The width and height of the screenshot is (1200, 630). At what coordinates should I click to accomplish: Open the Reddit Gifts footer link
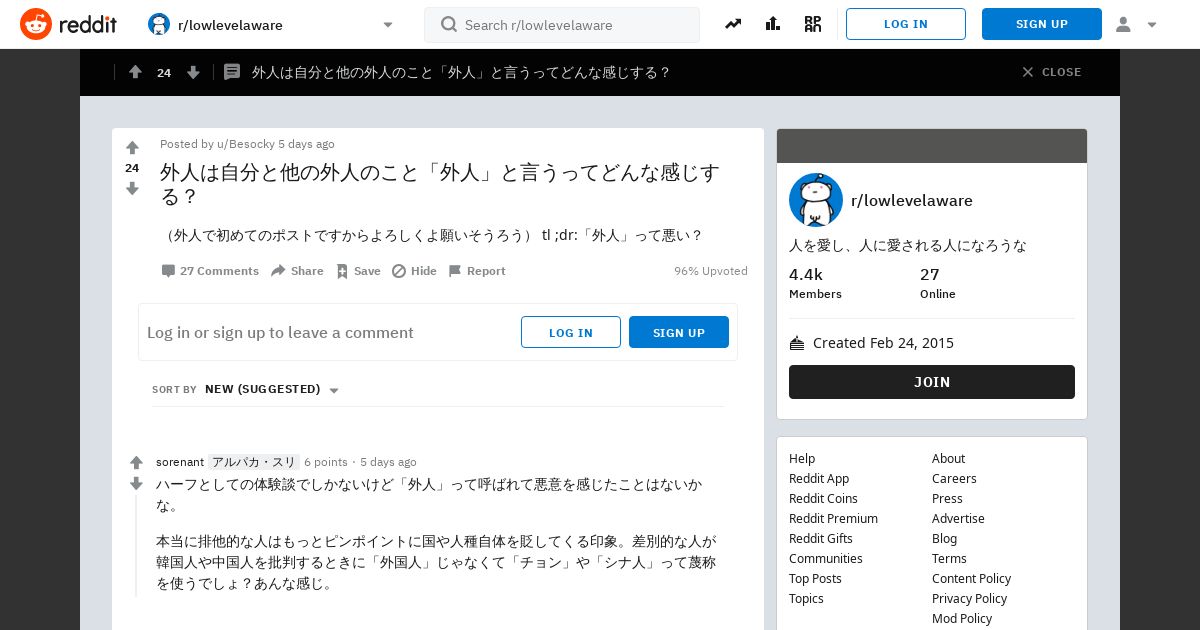821,538
